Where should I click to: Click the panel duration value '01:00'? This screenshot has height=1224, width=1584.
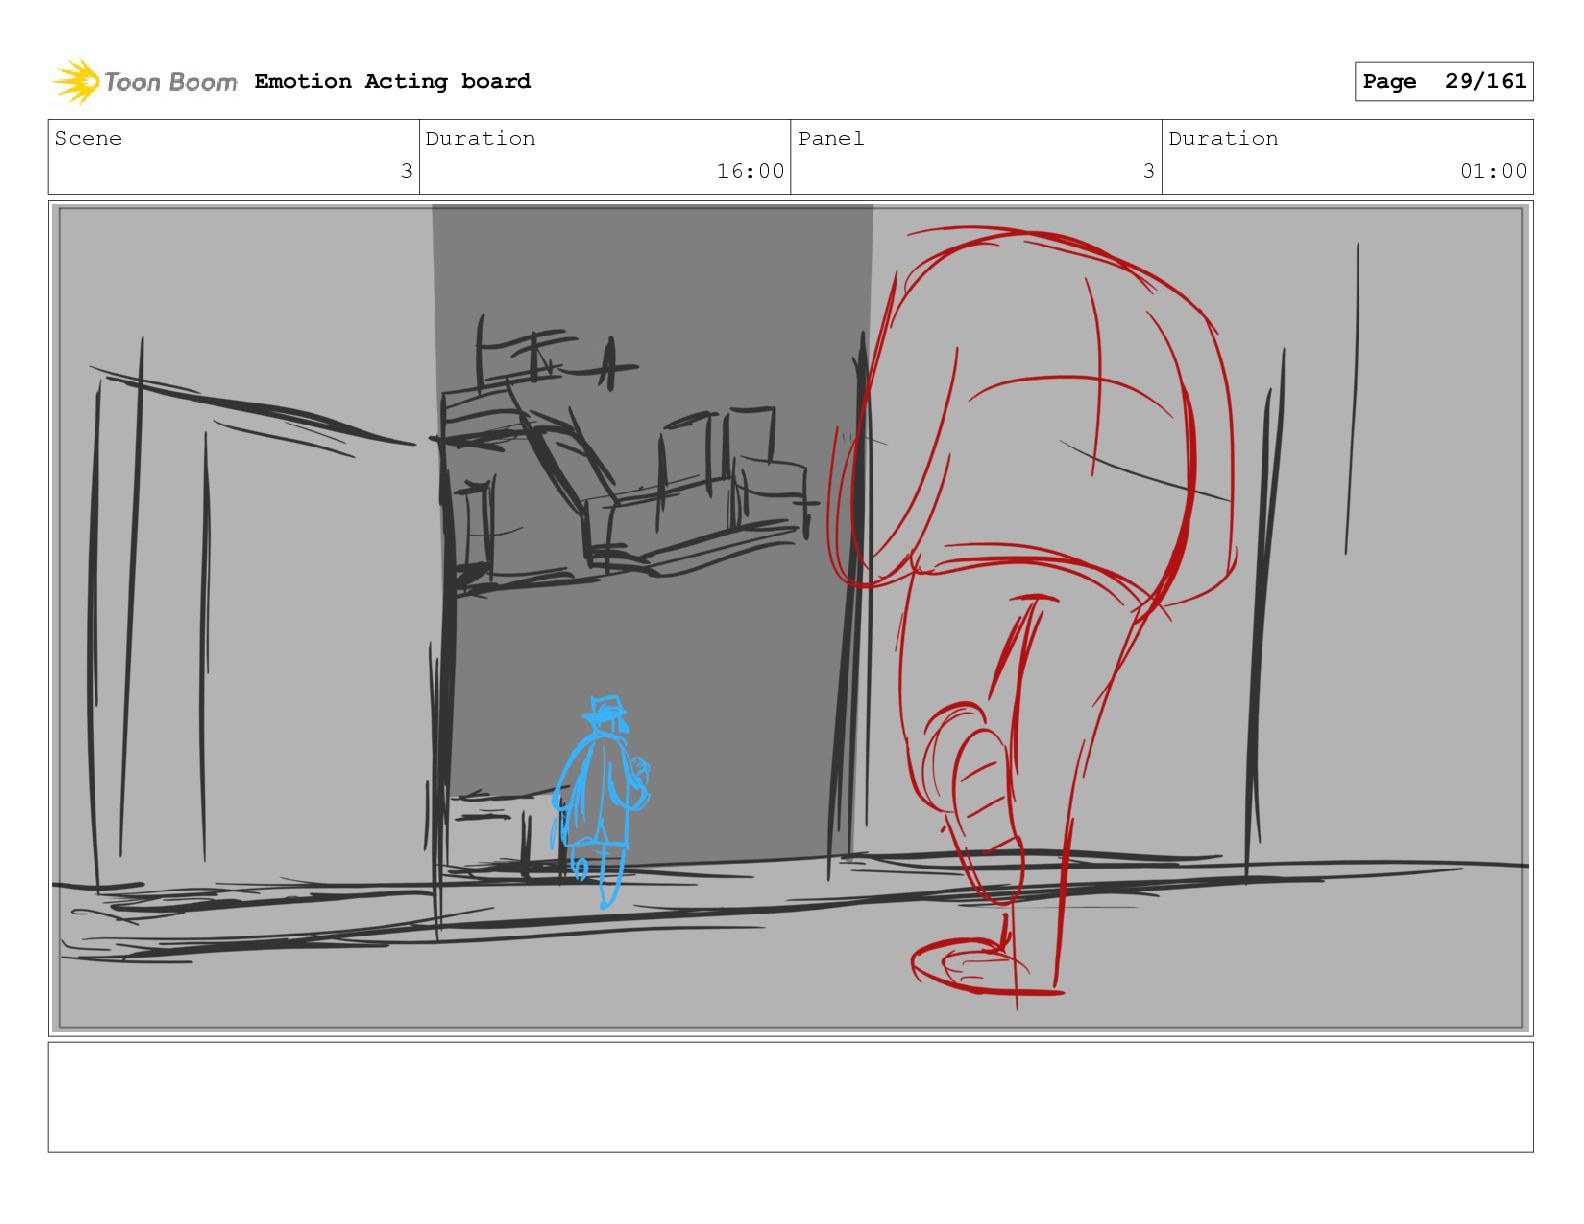1493,171
